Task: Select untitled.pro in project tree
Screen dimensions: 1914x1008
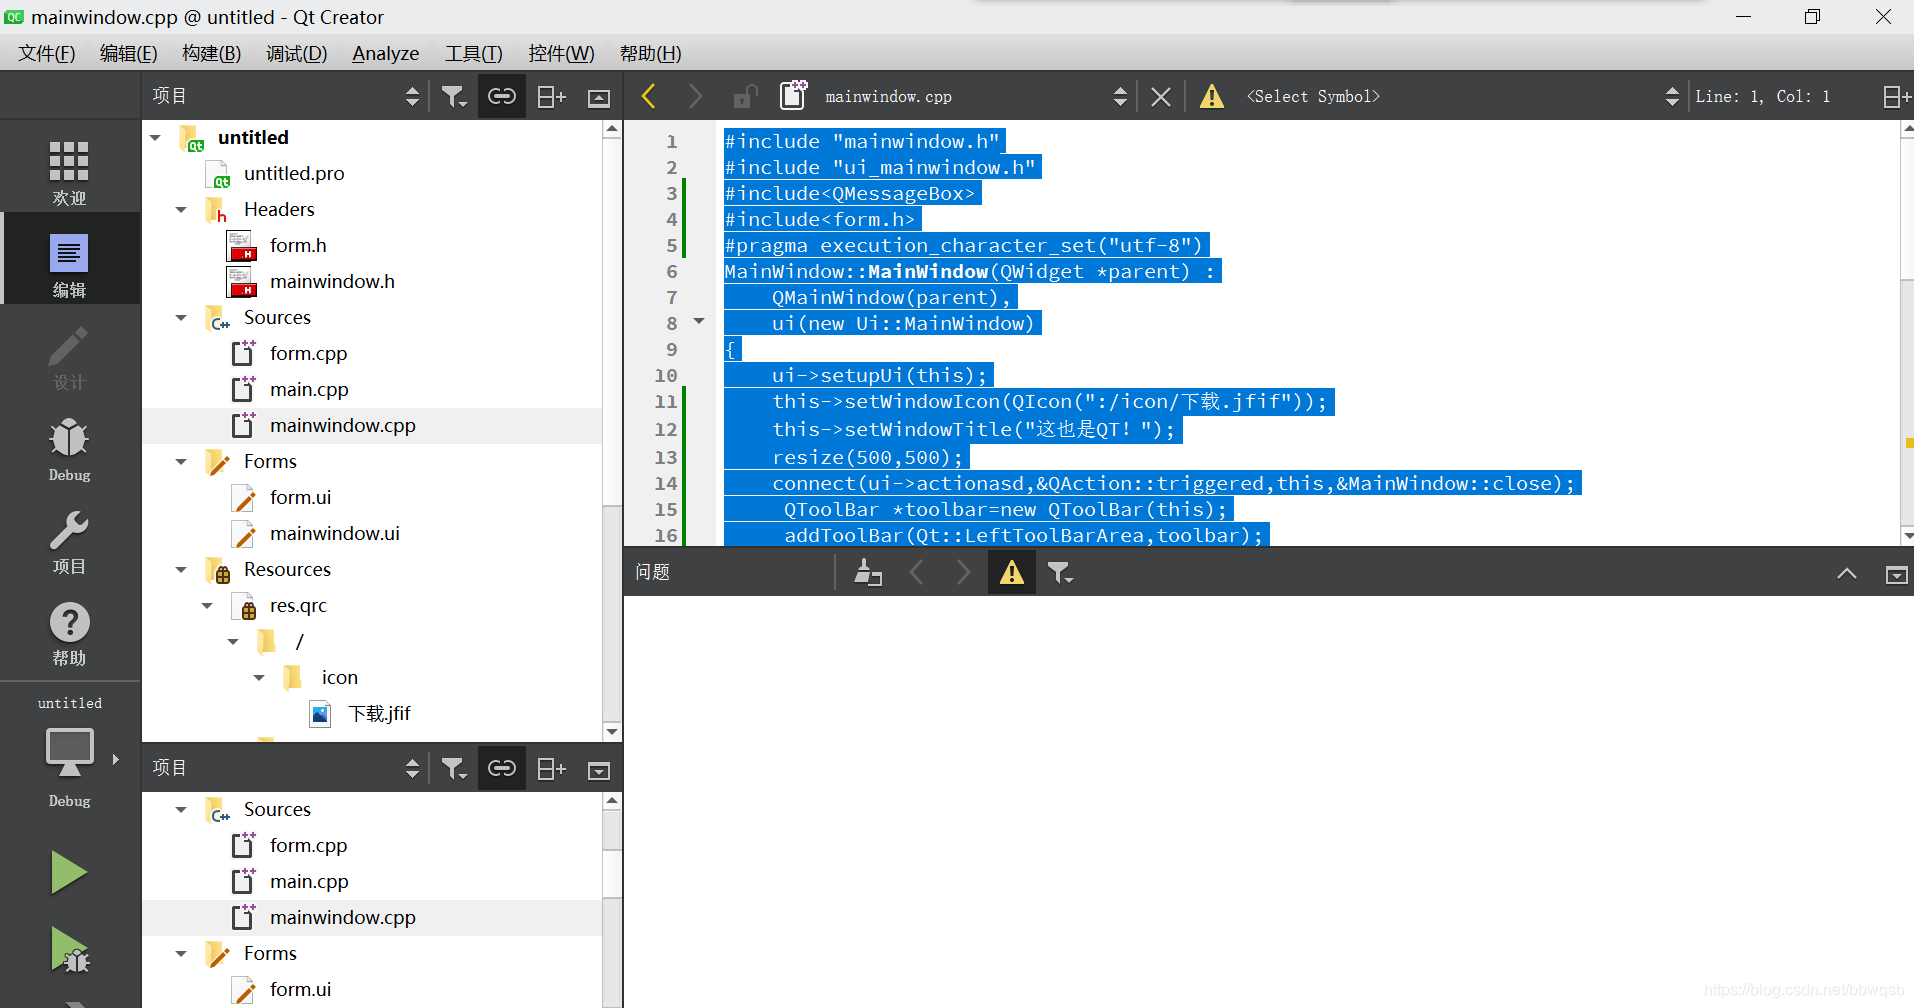Action: pos(294,174)
